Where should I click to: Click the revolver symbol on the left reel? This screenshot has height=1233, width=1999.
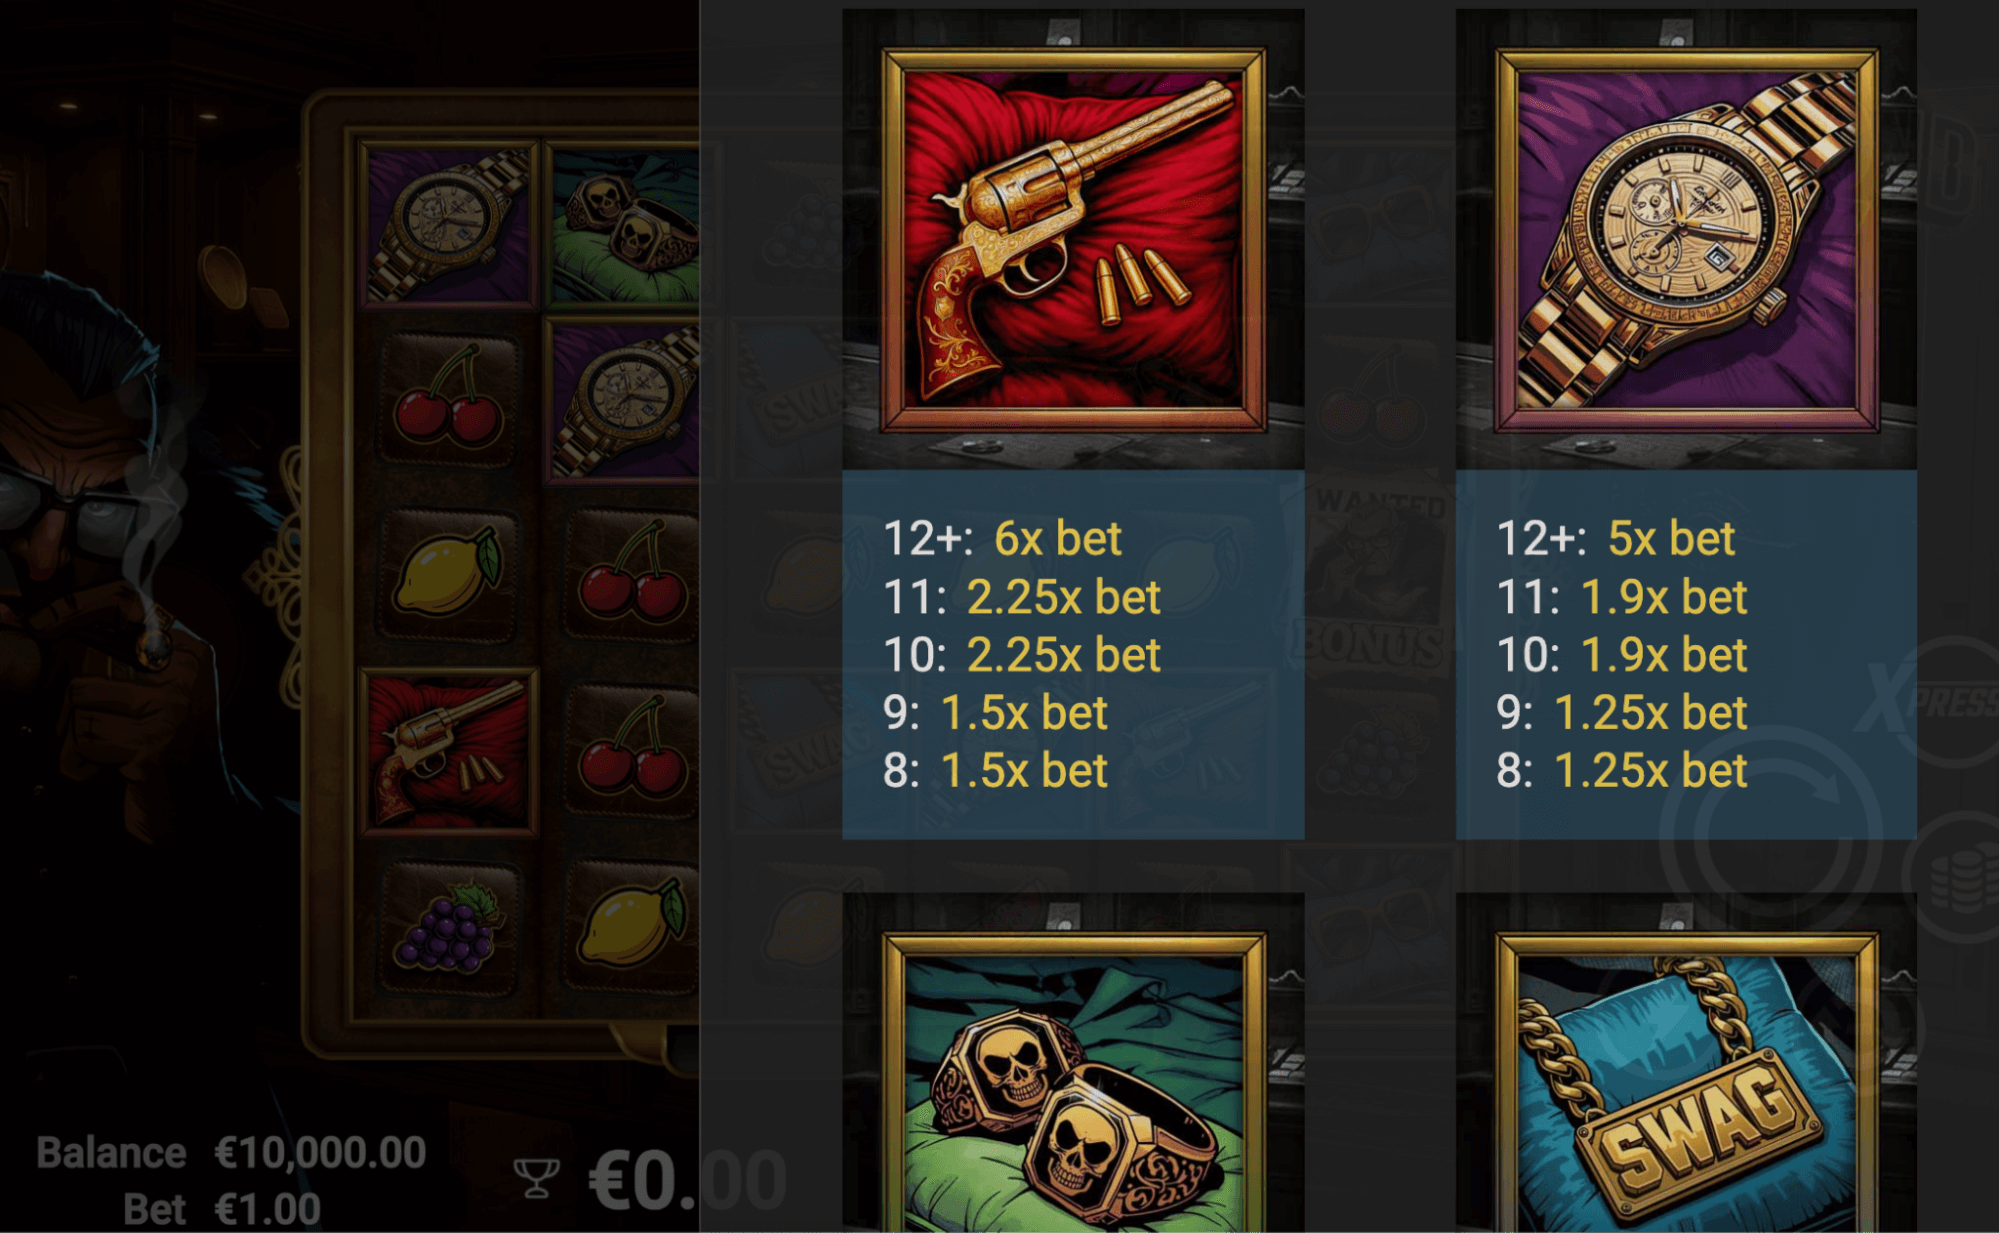(x=449, y=751)
